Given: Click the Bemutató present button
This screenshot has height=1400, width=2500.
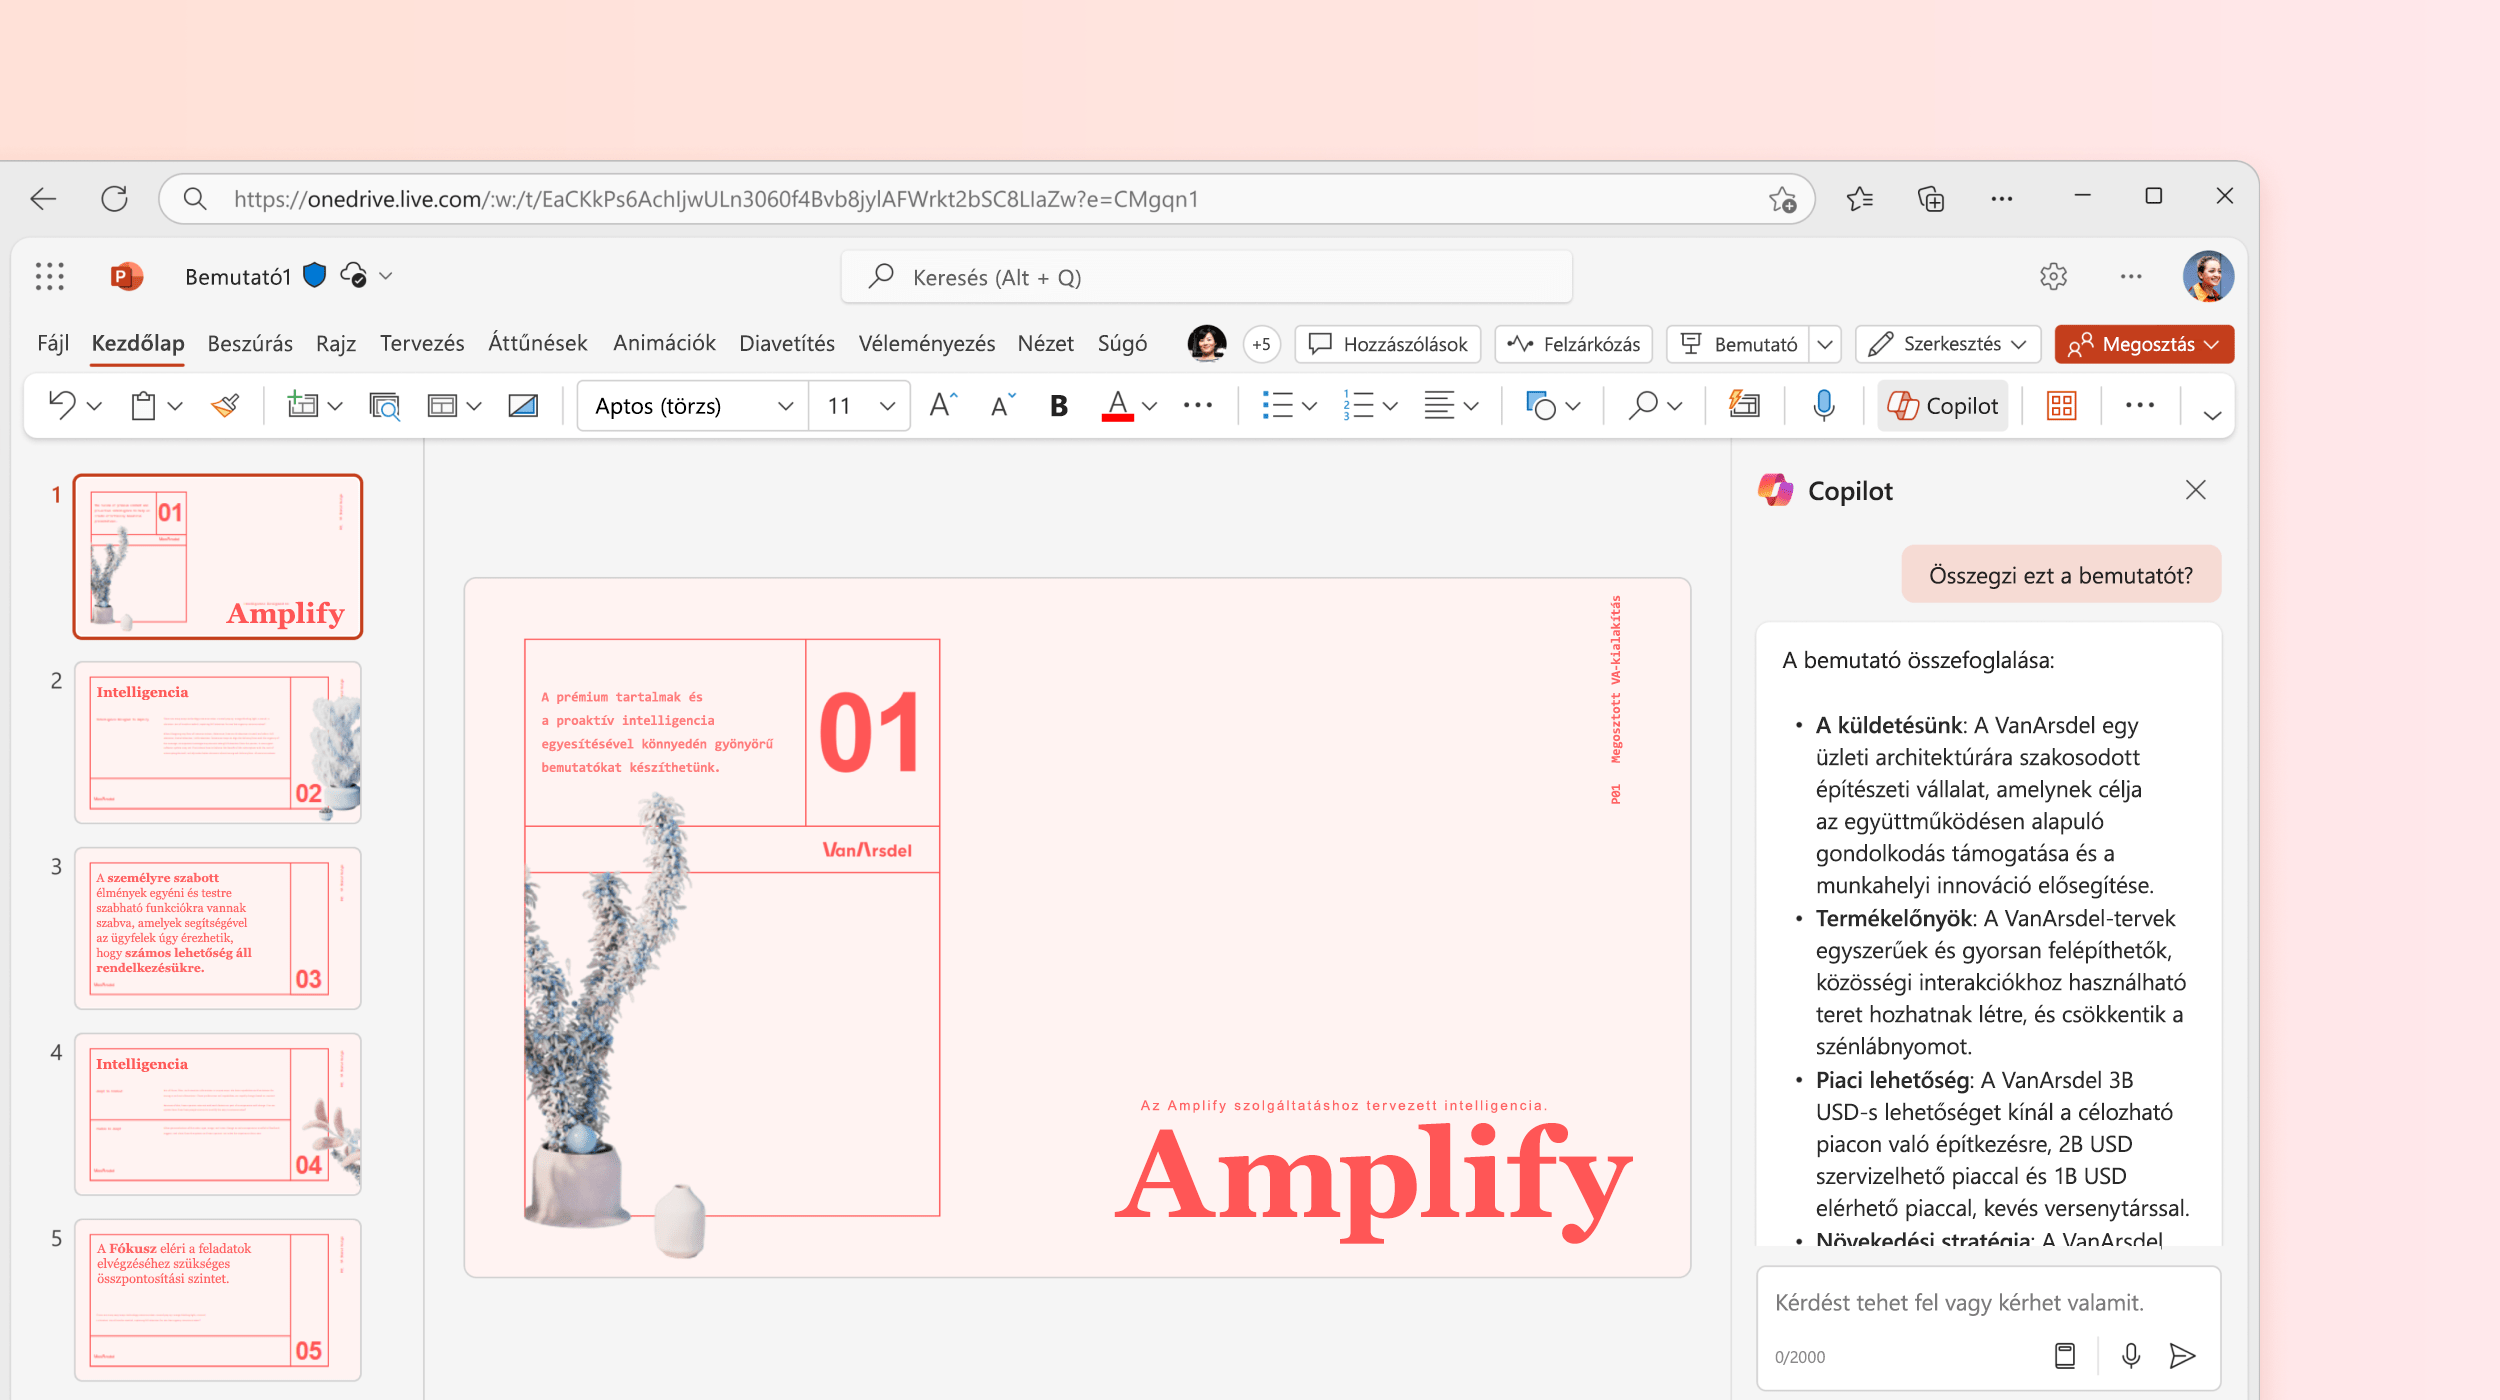Looking at the screenshot, I should tap(1739, 344).
